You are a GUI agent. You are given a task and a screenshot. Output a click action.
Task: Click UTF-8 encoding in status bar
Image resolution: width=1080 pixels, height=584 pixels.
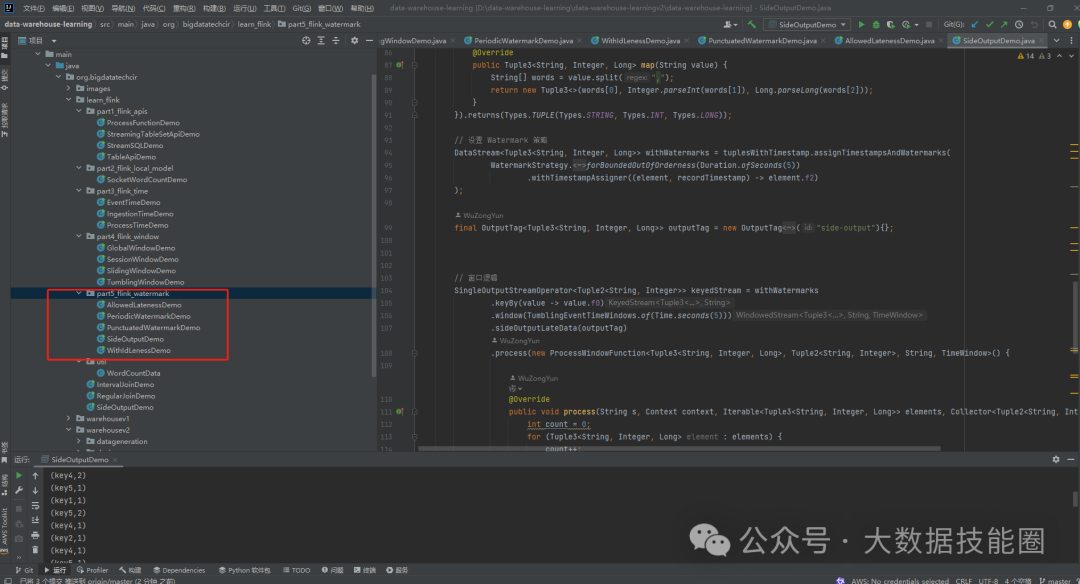click(x=988, y=581)
